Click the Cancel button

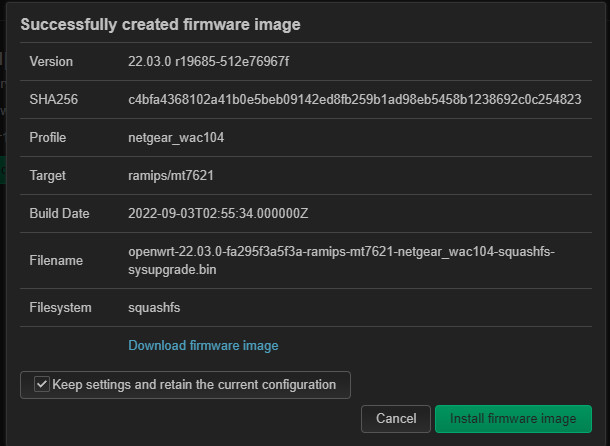tap(395, 418)
